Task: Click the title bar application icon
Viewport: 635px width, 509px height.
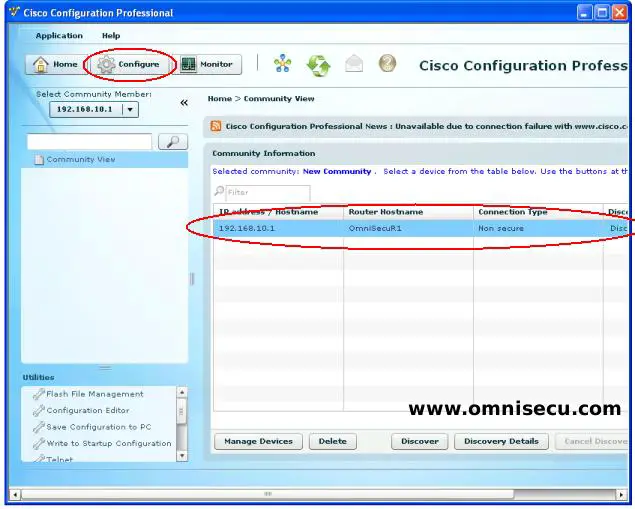Action: 15,12
